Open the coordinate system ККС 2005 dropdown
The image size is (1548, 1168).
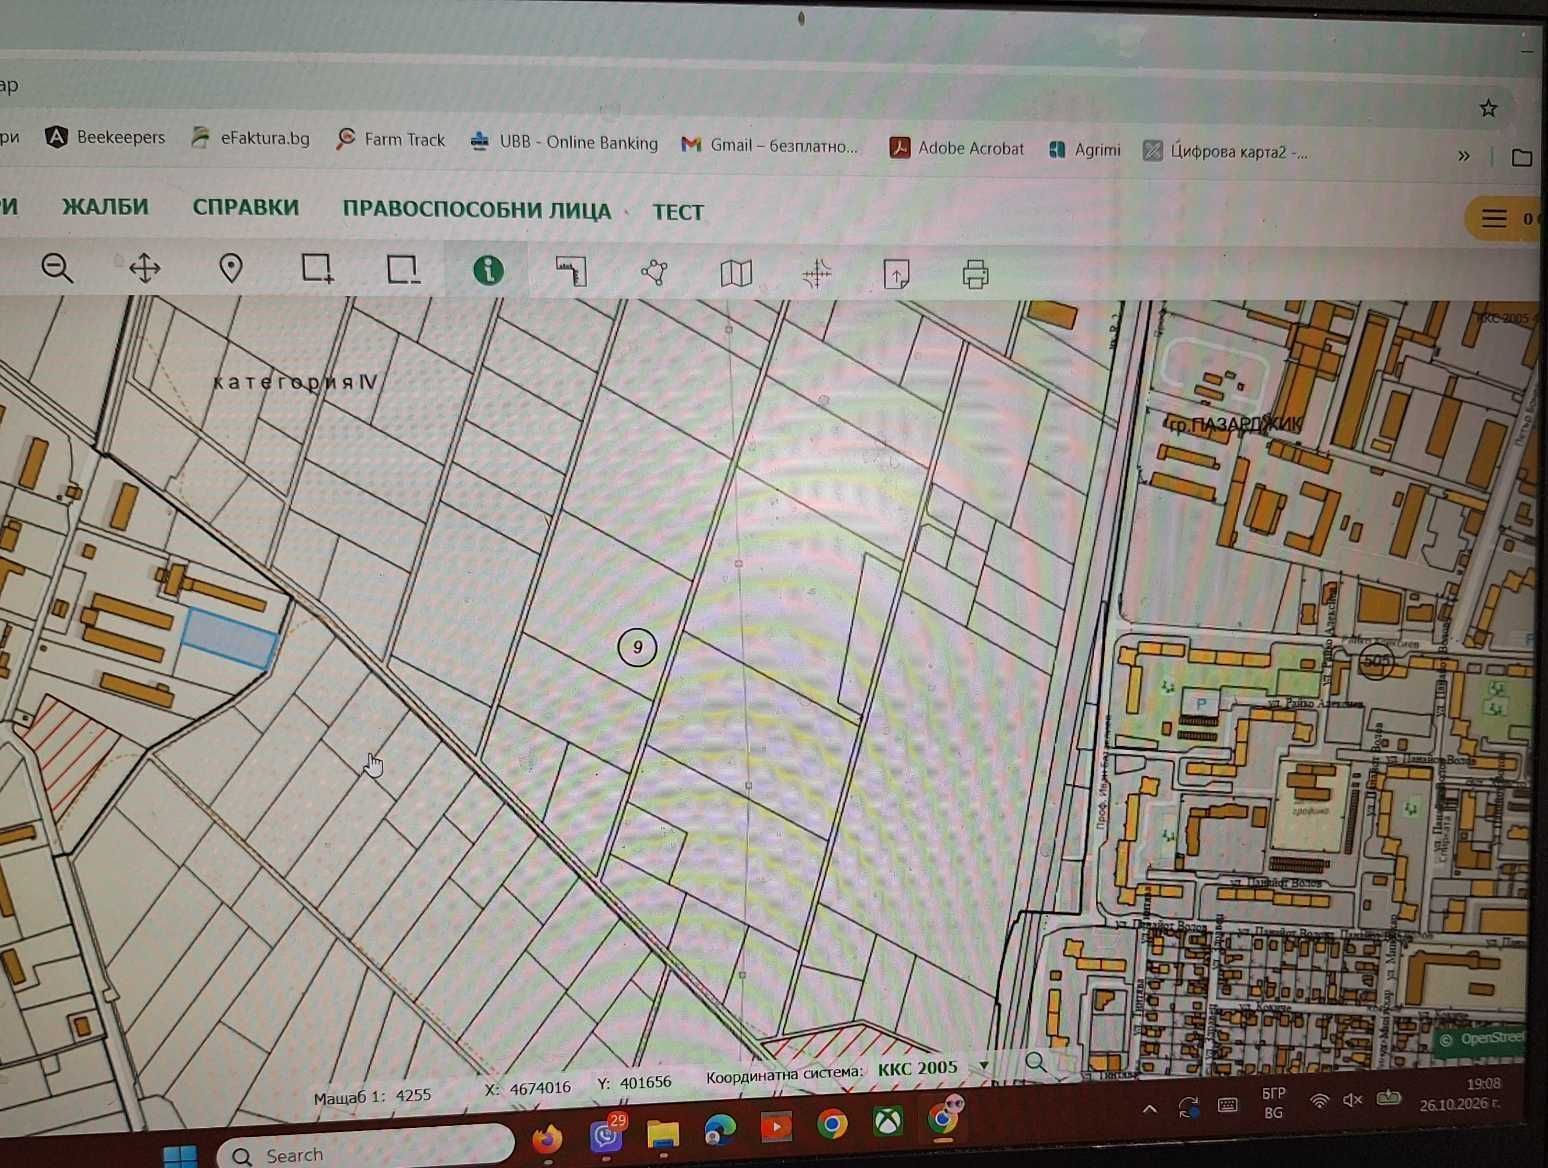(933, 1068)
